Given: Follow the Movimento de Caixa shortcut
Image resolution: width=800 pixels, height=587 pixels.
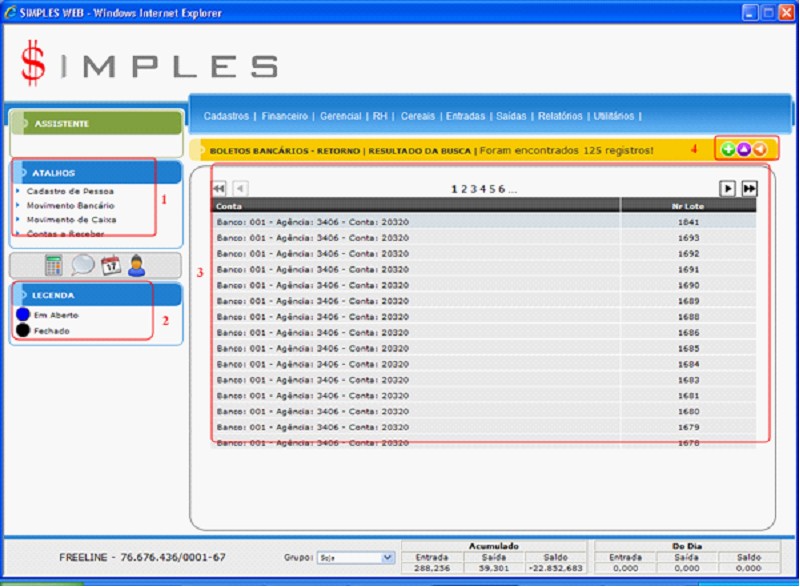Looking at the screenshot, I should 71,220.
